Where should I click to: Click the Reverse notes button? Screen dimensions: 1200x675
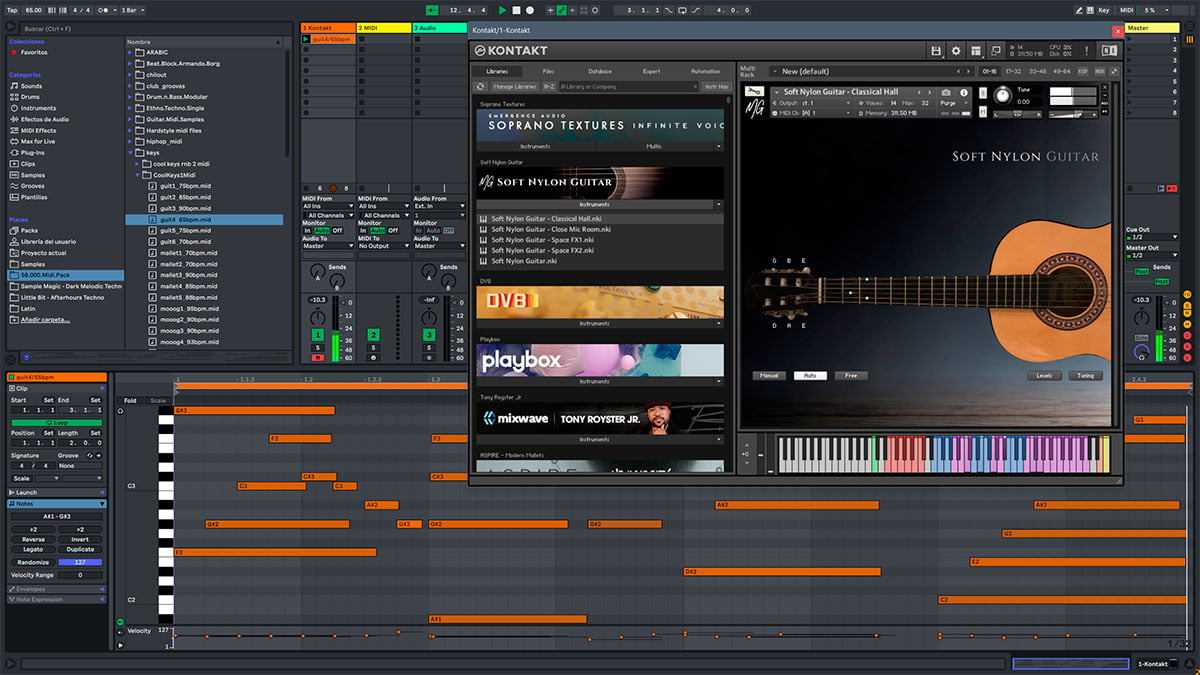point(33,540)
